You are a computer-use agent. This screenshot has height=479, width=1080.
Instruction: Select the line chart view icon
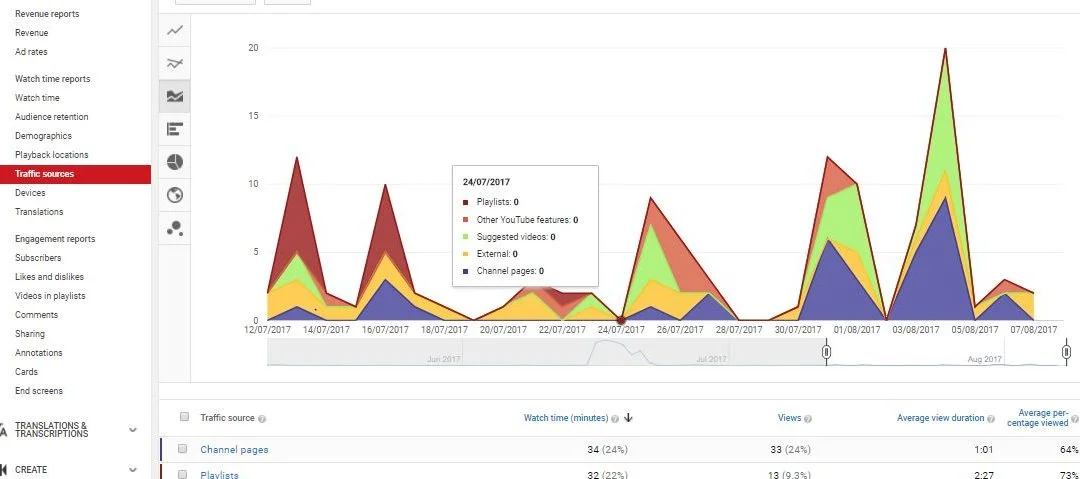(175, 30)
